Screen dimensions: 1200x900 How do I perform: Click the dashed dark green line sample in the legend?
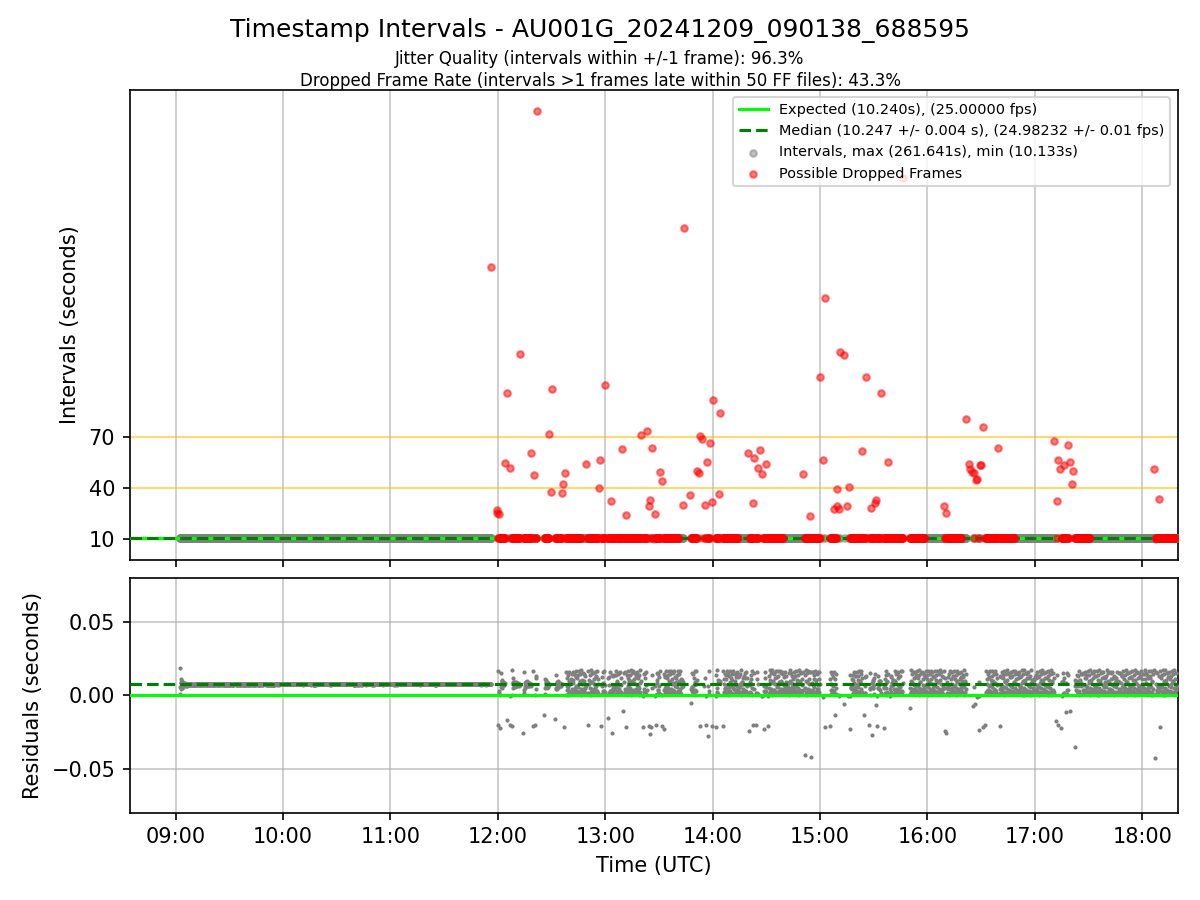tap(754, 130)
